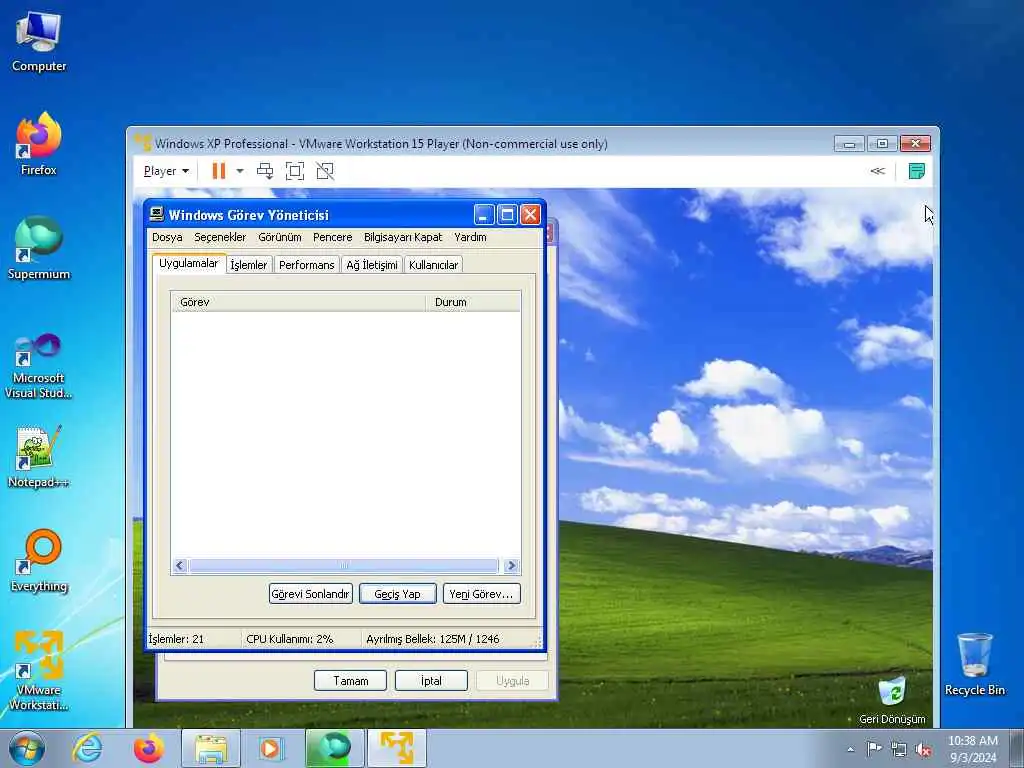Sort by the Görev column header

[x=298, y=302]
